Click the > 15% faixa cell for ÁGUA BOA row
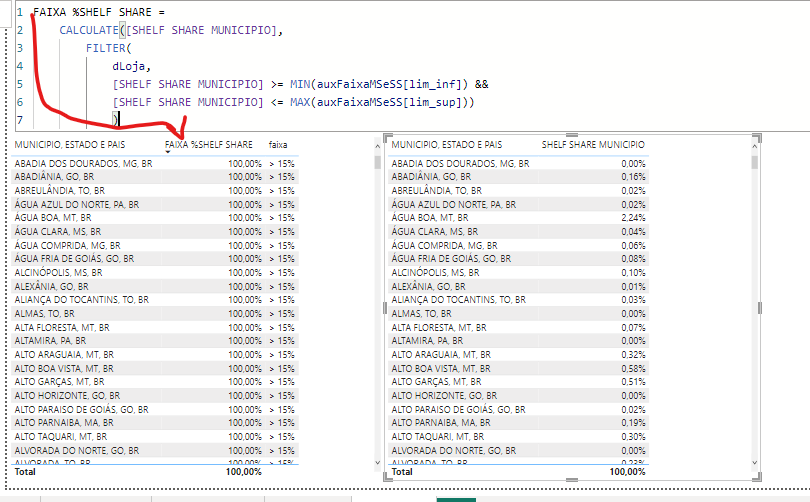Viewport: 810px width, 502px height. coord(282,218)
